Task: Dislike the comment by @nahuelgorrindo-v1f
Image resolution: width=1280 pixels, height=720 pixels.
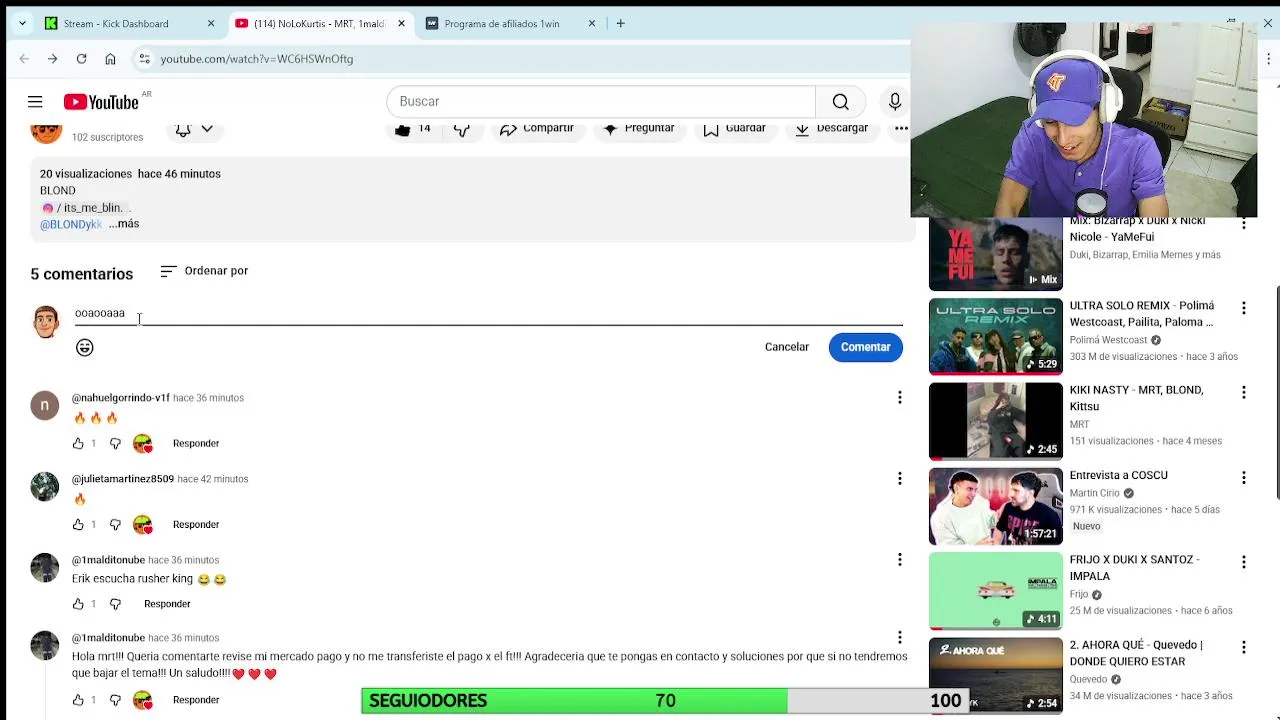Action: pos(115,443)
